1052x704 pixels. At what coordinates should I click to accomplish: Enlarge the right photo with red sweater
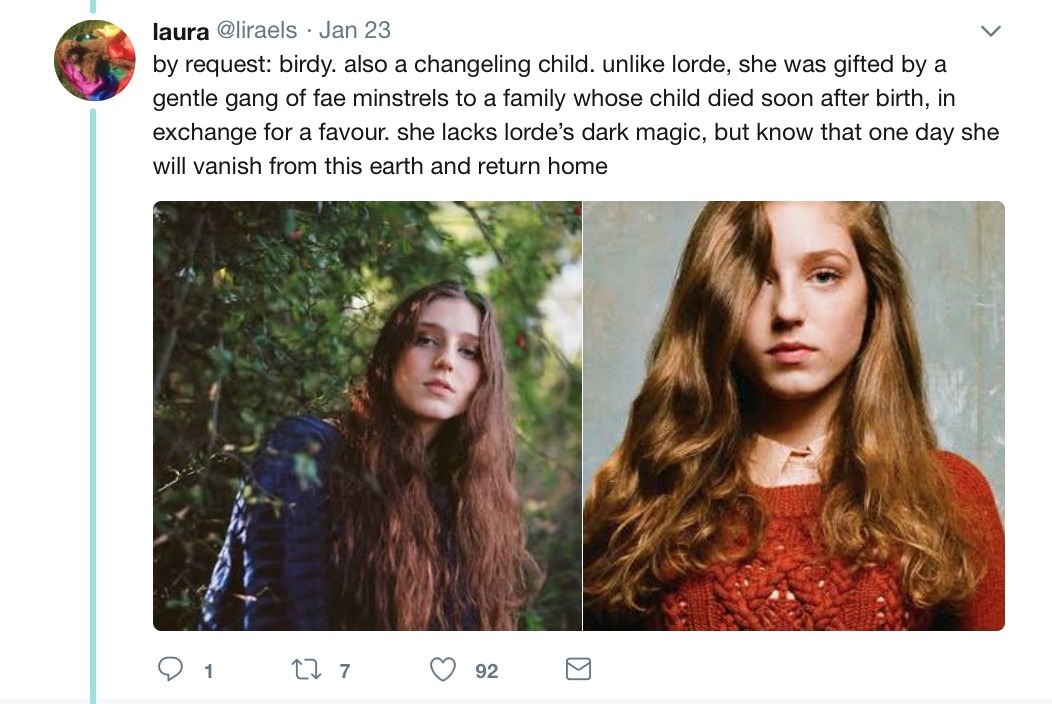[x=793, y=415]
